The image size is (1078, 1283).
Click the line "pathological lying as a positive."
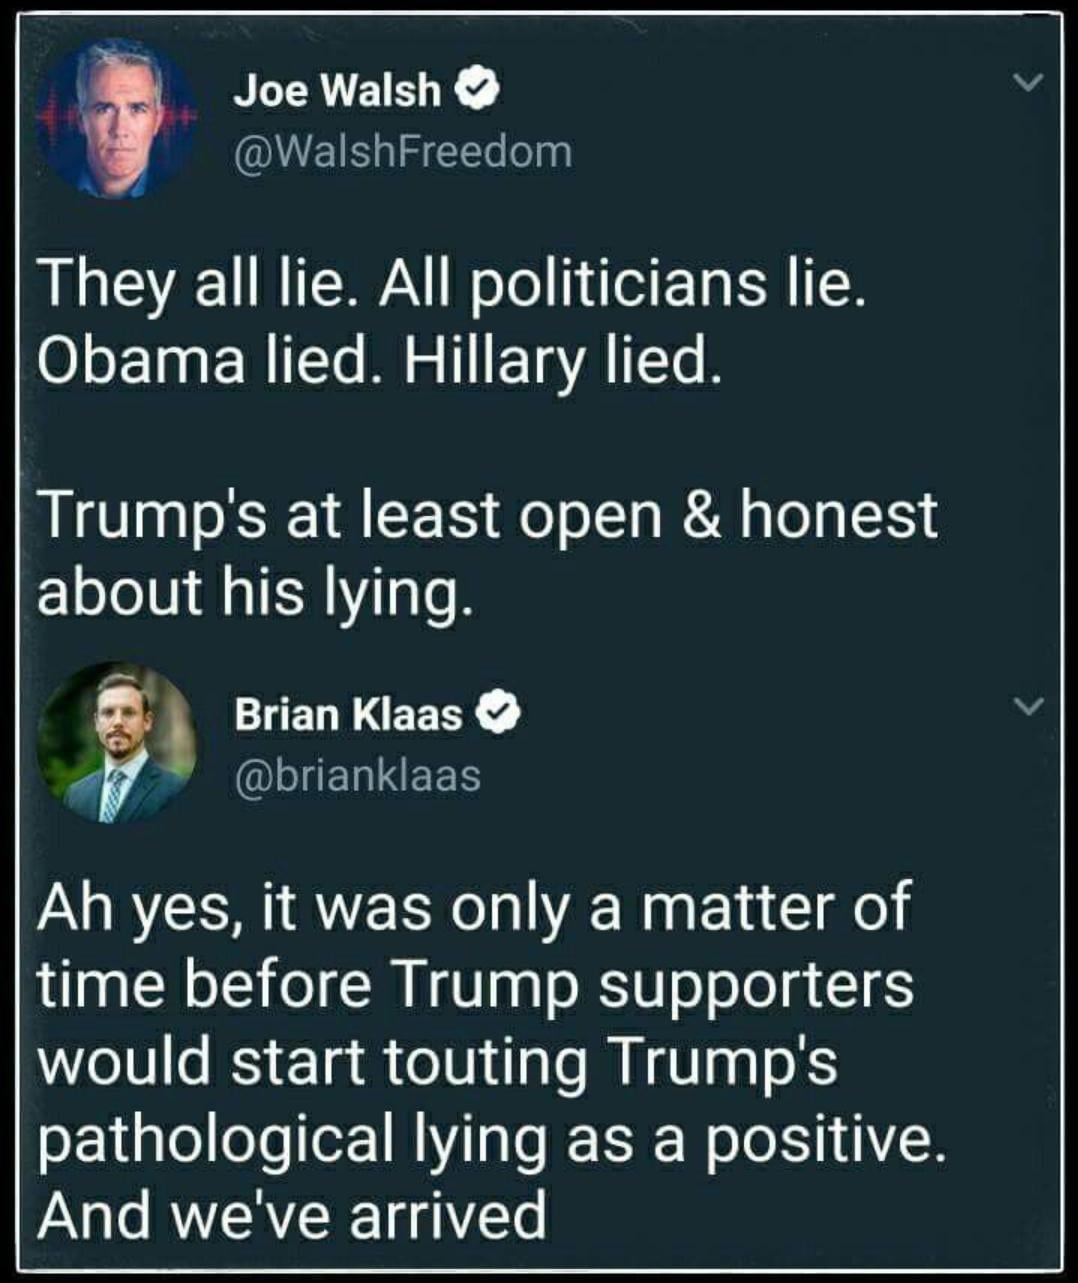pyautogui.click(x=490, y=1137)
